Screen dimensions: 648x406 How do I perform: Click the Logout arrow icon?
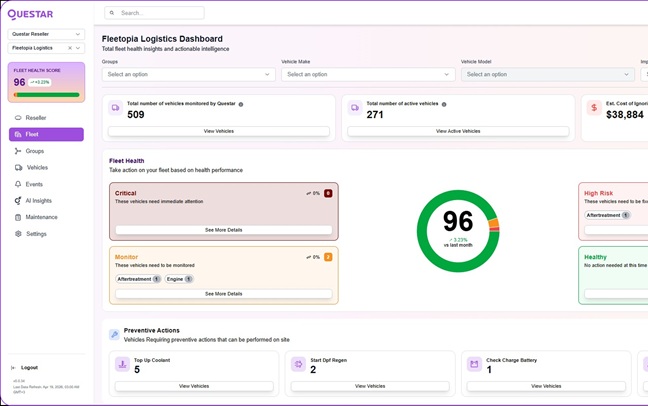pos(13,368)
